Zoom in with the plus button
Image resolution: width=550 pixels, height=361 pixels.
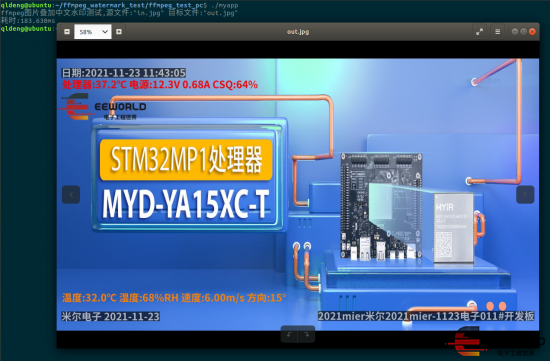point(119,32)
